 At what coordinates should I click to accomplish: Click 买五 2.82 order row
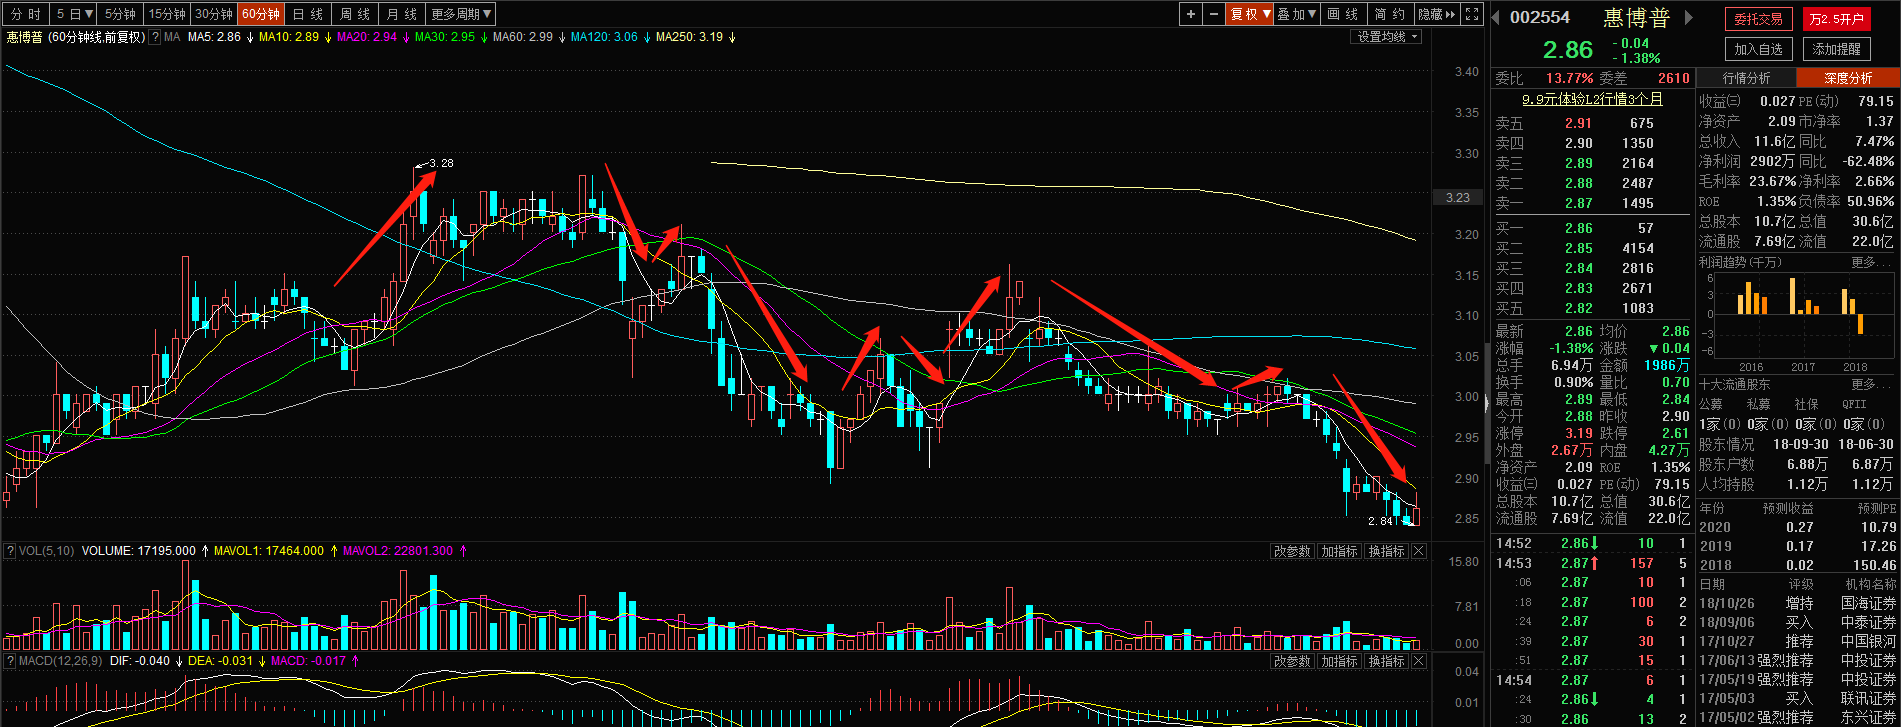pyautogui.click(x=1592, y=308)
